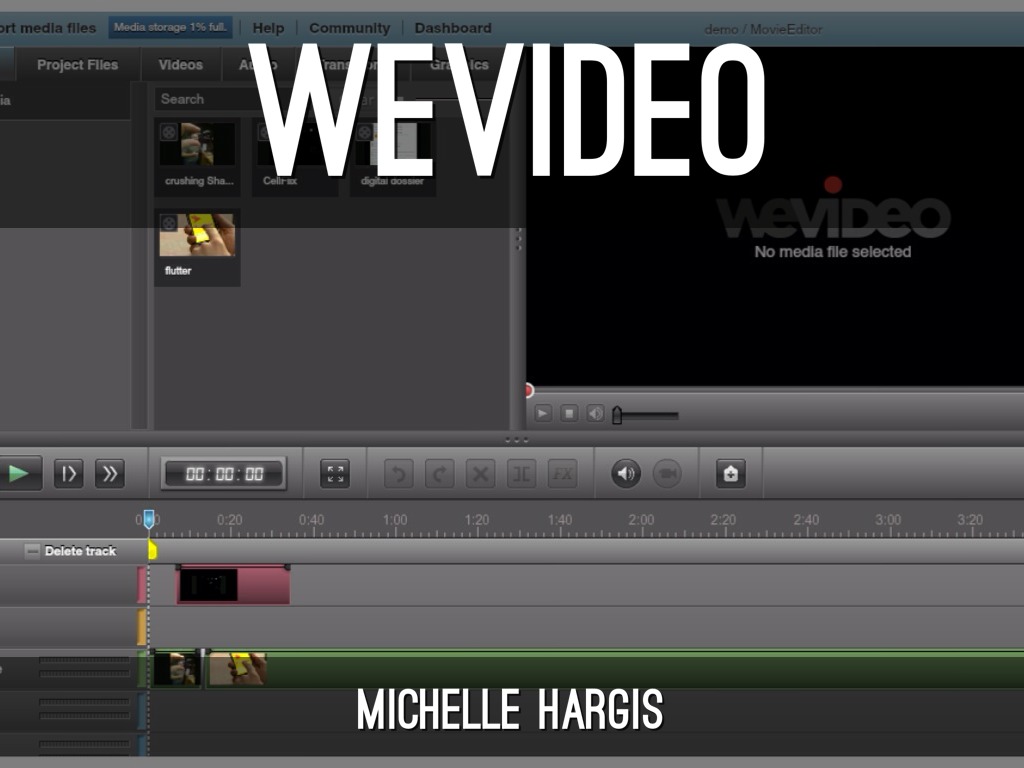Click the split clip icon
The width and height of the screenshot is (1024, 768).
[x=521, y=474]
